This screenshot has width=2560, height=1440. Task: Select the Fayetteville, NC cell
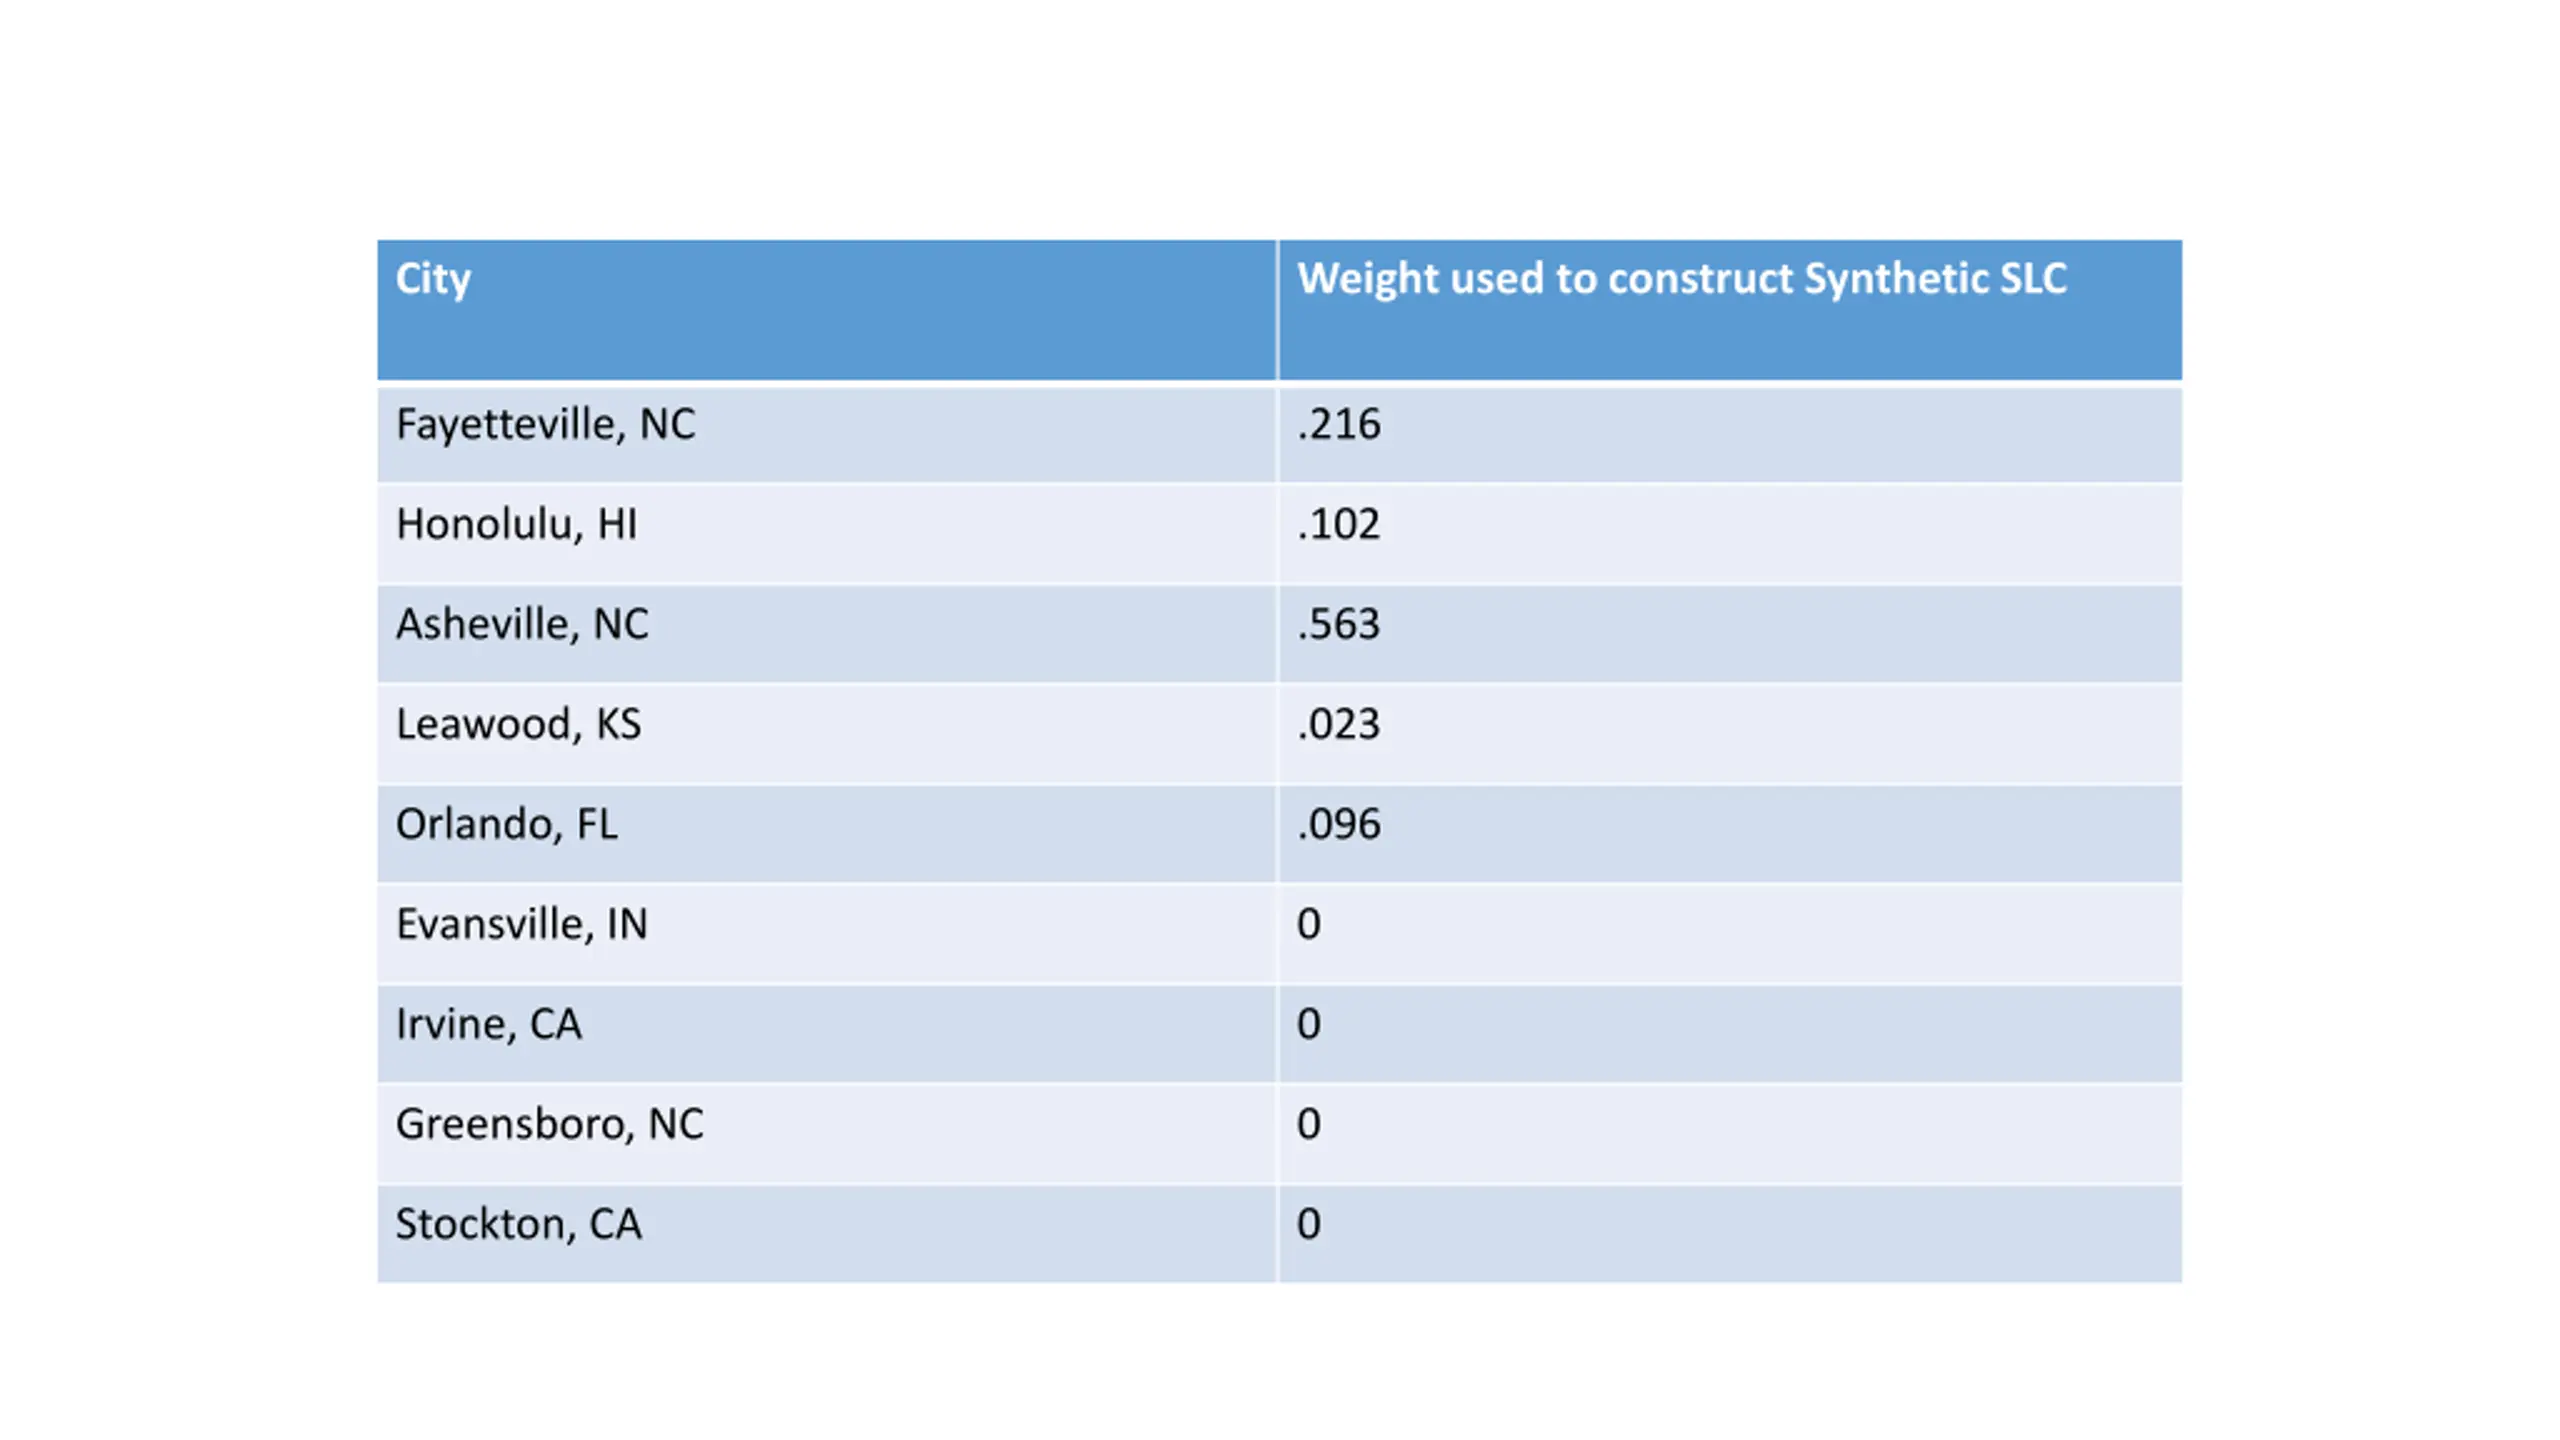click(x=826, y=434)
